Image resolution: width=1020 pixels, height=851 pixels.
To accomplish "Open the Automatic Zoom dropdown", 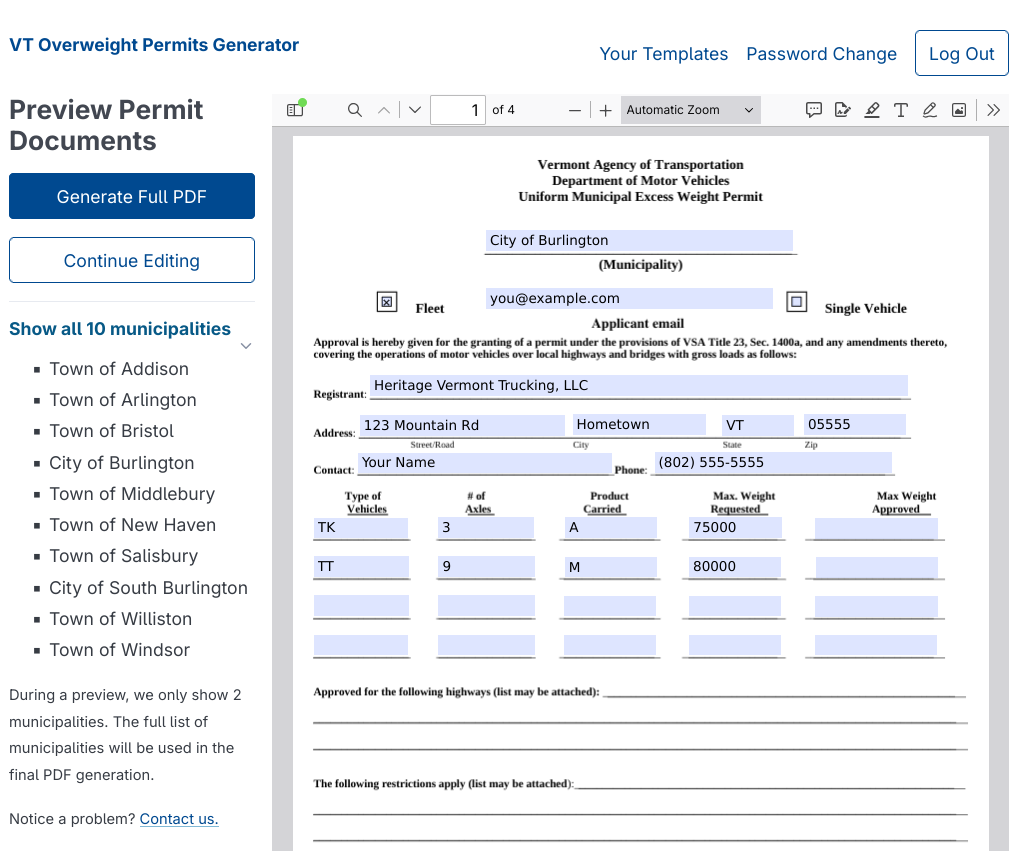I will coord(690,110).
